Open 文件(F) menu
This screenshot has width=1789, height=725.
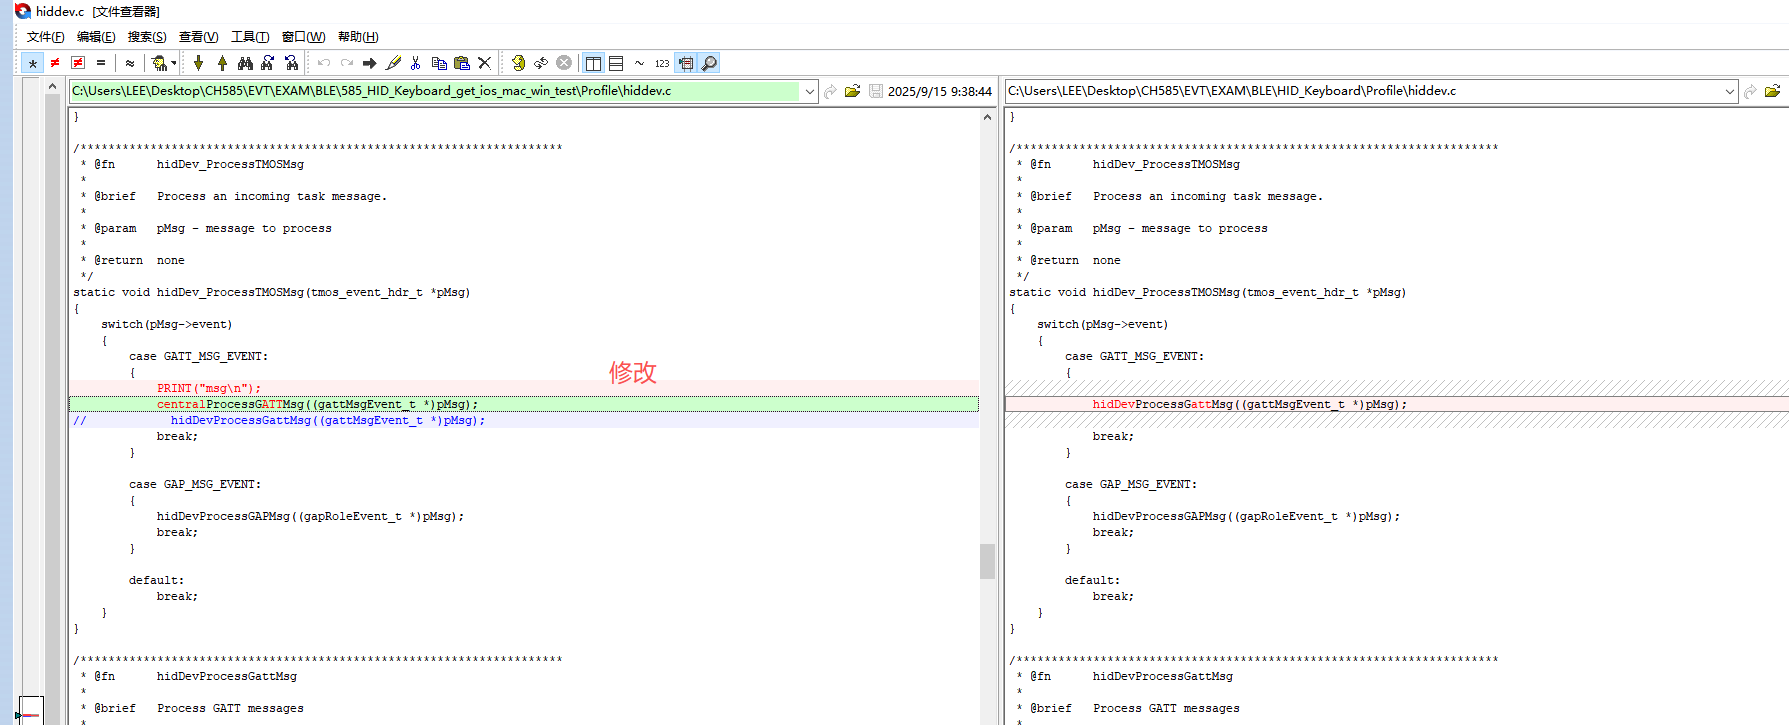click(45, 37)
